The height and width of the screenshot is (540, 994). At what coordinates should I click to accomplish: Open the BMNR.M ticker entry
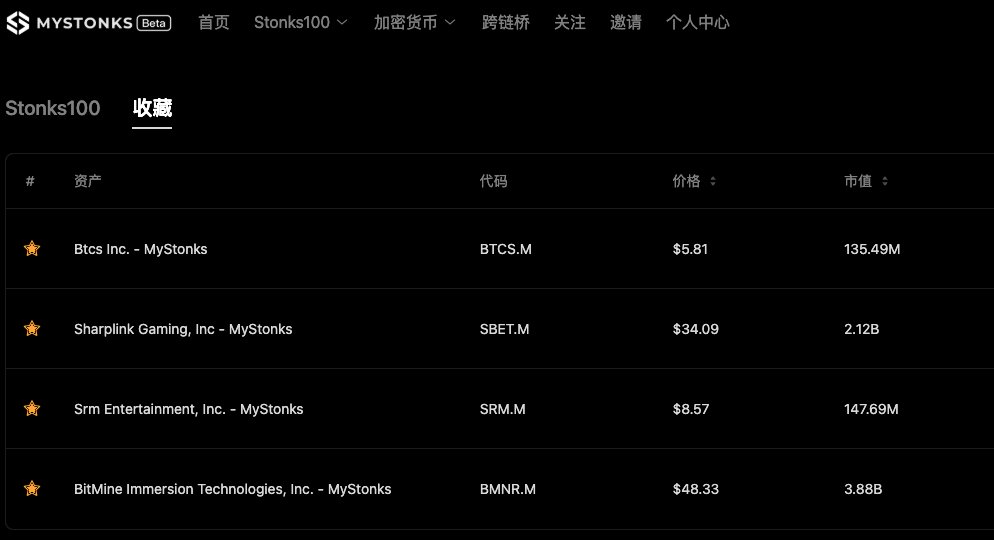508,489
